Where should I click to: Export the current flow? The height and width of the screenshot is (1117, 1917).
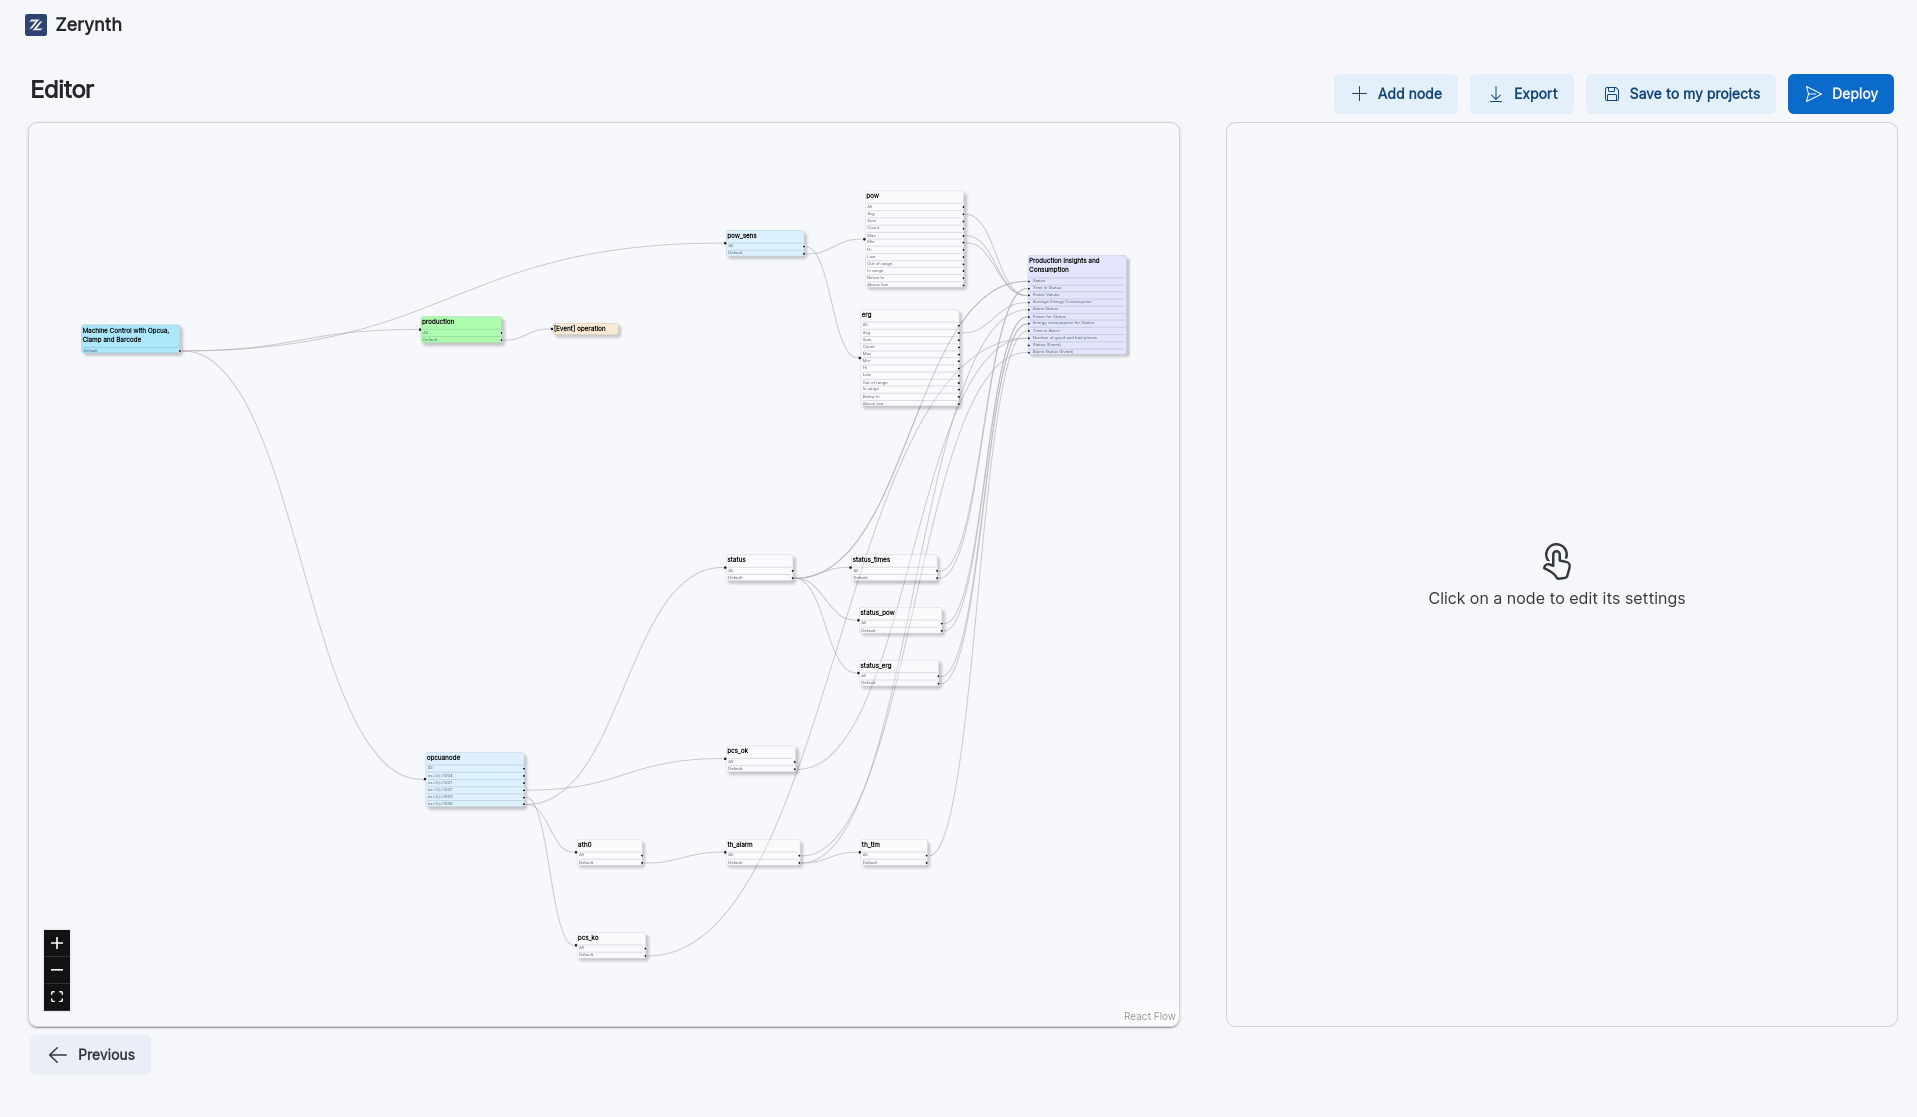(1522, 94)
